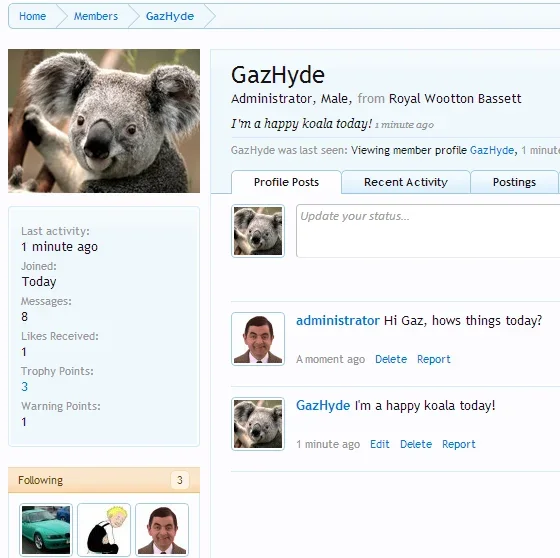
Task: Open the Mr. Bean avatar in Following list
Action: pyautogui.click(x=162, y=530)
